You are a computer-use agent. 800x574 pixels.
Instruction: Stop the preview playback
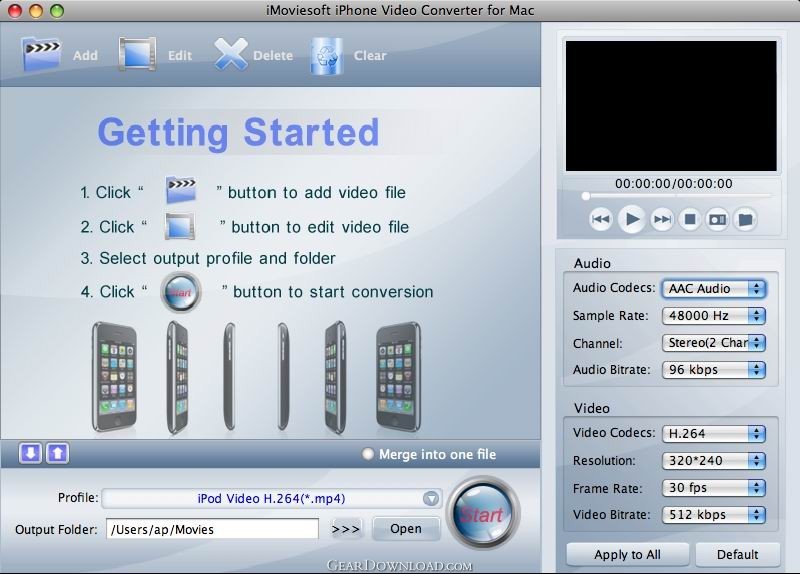[690, 219]
